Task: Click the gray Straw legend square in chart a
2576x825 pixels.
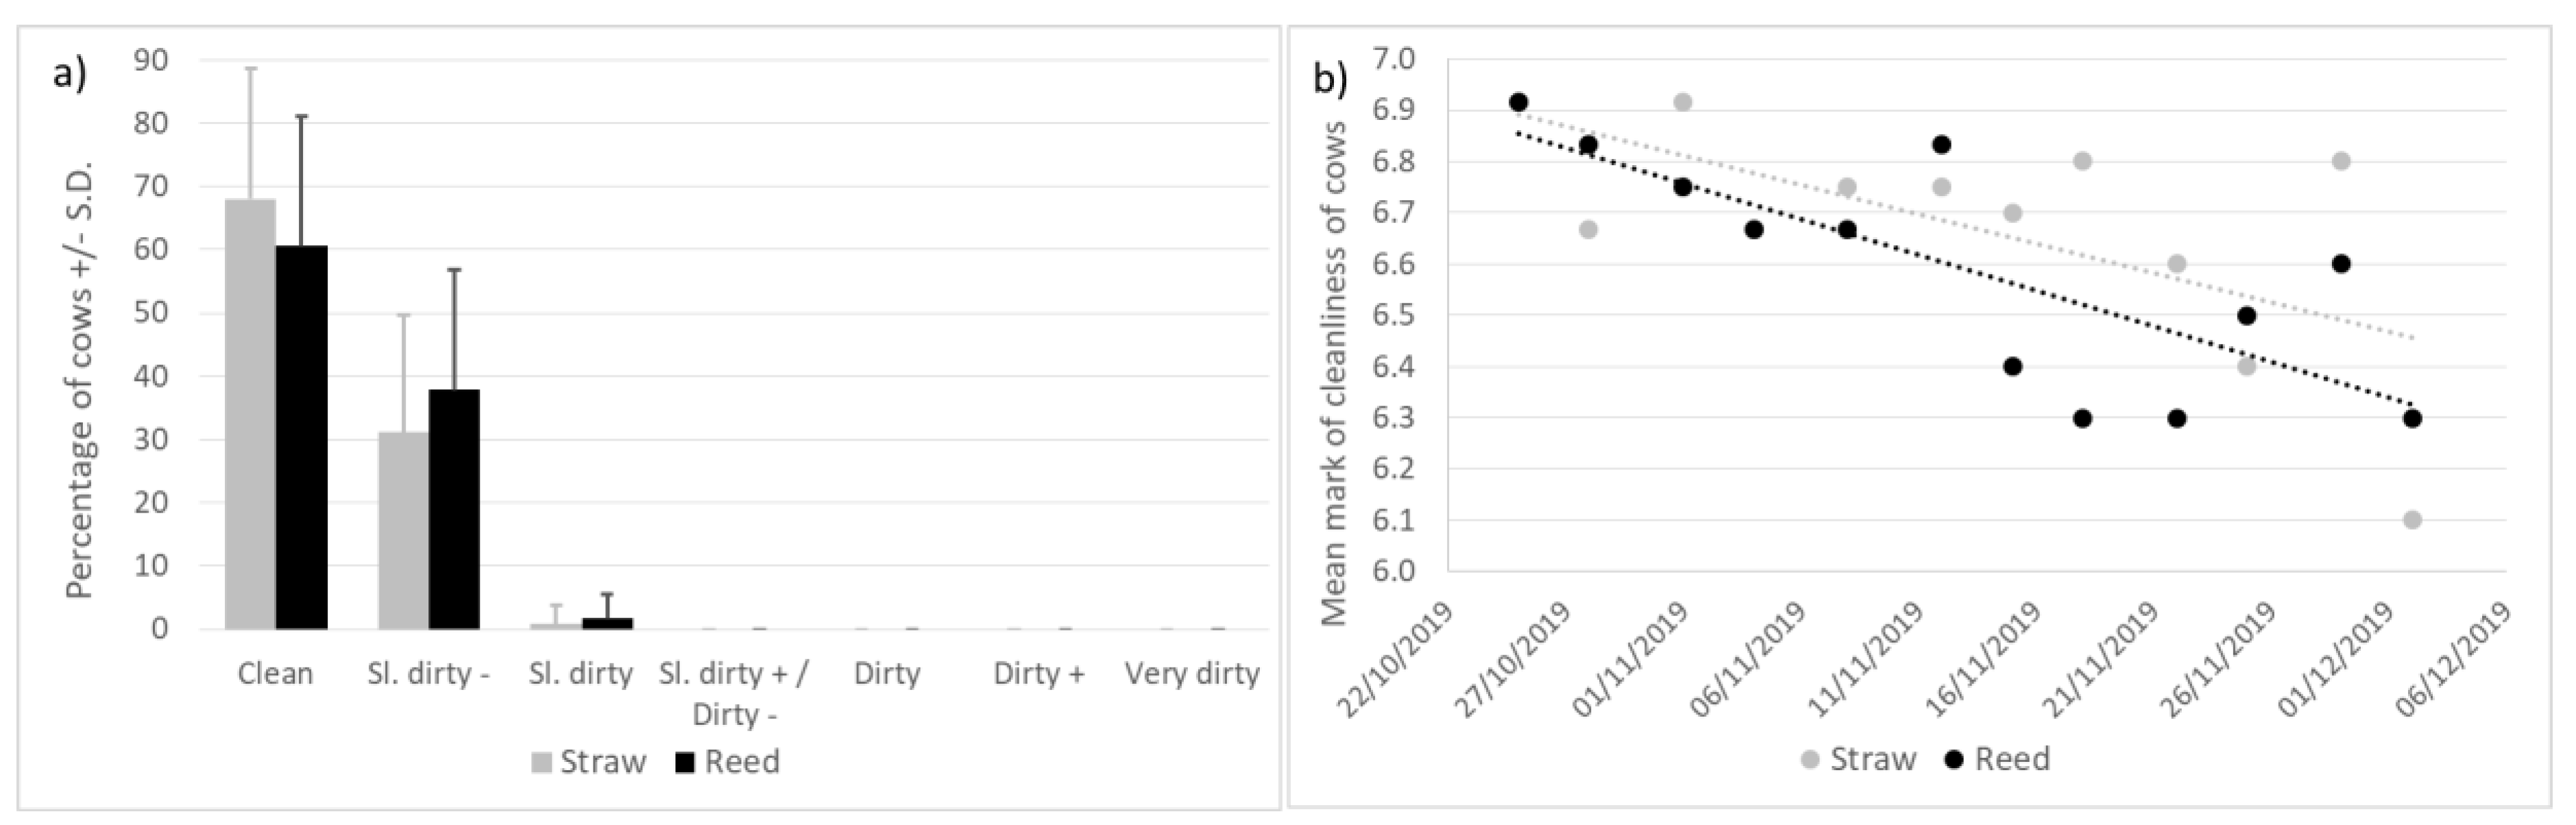Action: click(x=541, y=763)
